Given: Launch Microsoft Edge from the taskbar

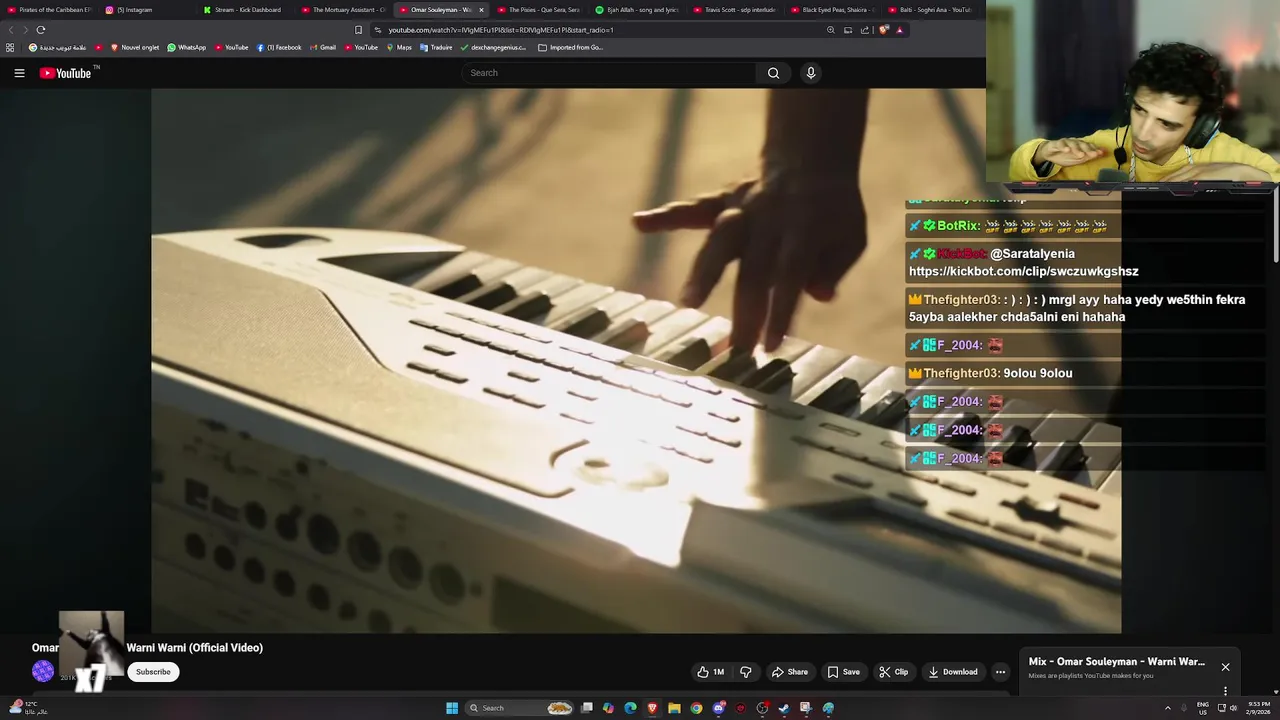Looking at the screenshot, I should pos(630,708).
